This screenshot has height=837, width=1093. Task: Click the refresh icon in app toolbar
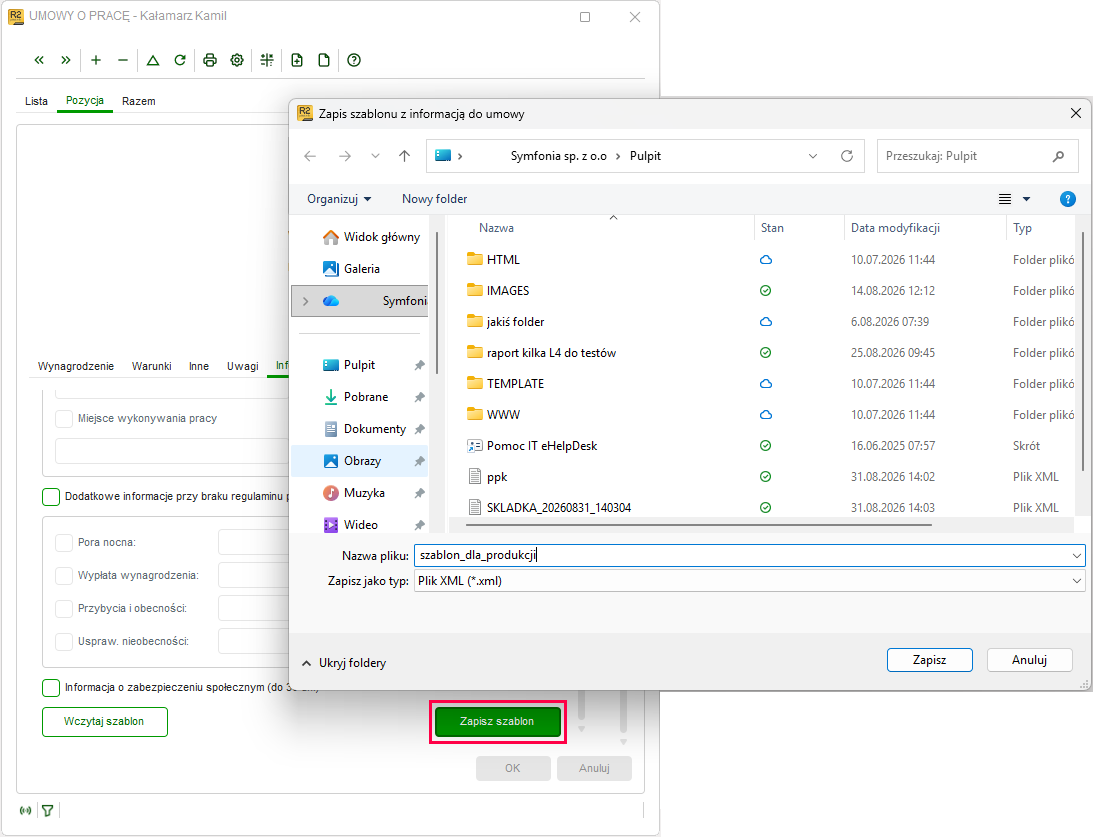click(x=180, y=60)
